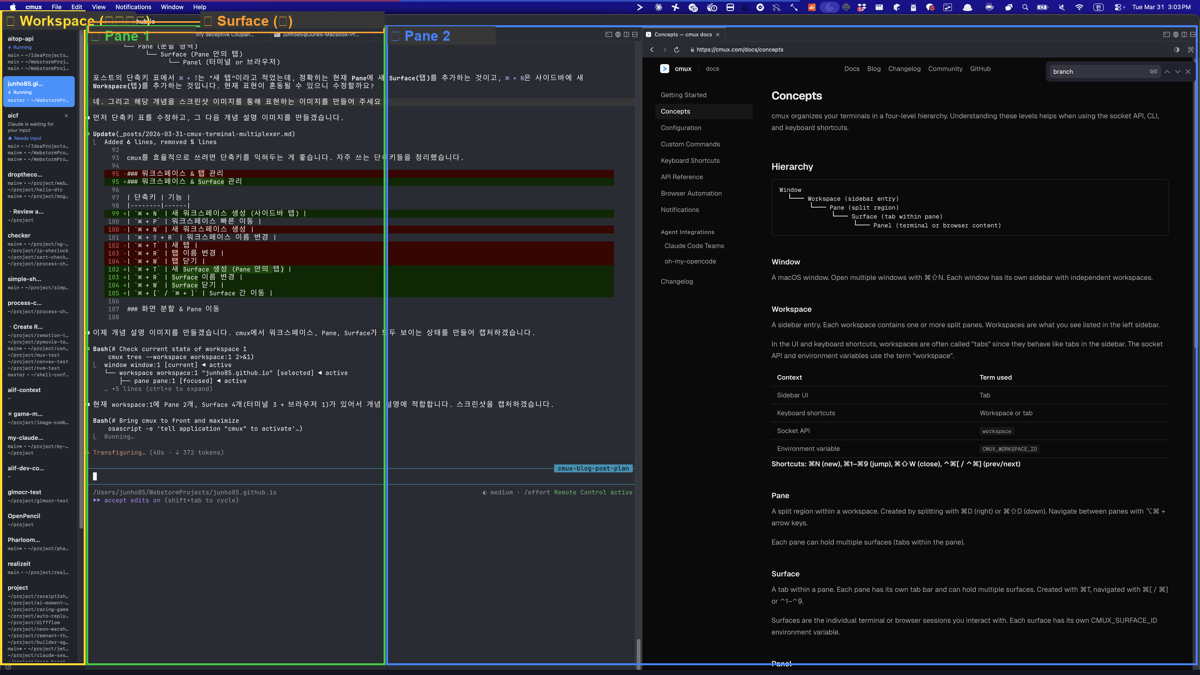Open Wi-Fi status in the menu bar
1200x675 pixels.
(x=1079, y=7)
